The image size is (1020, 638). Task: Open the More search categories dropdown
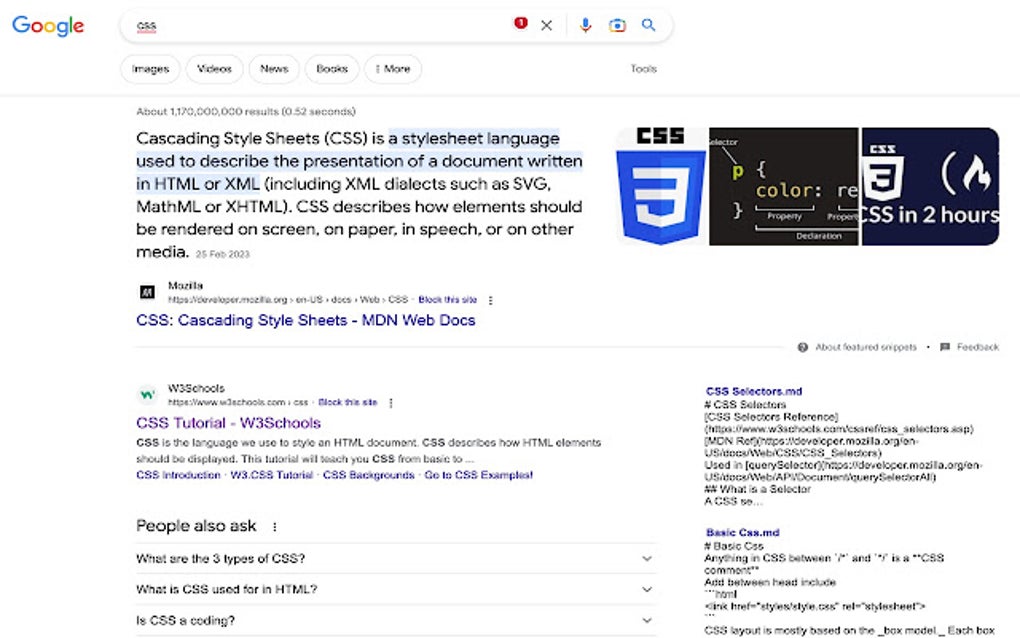392,69
